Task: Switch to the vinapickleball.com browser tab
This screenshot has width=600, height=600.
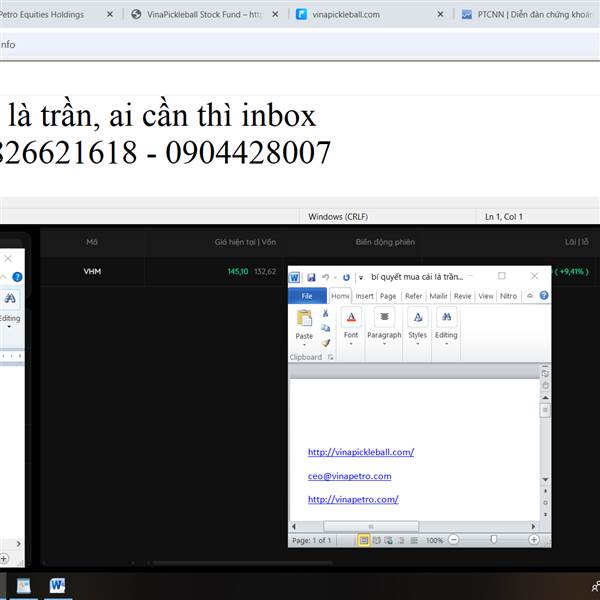Action: pos(370,15)
